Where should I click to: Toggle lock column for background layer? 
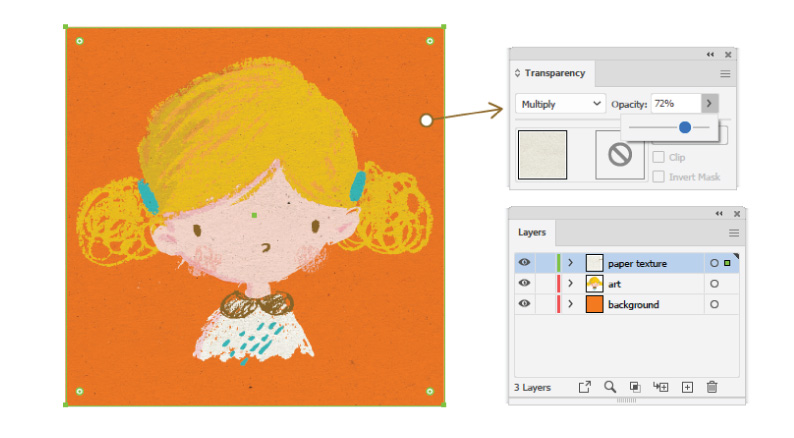(544, 304)
